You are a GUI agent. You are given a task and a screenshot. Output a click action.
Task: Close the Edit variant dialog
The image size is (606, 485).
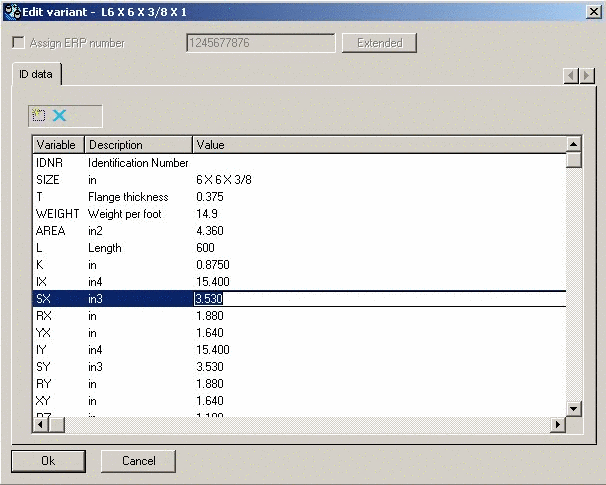(x=594, y=12)
